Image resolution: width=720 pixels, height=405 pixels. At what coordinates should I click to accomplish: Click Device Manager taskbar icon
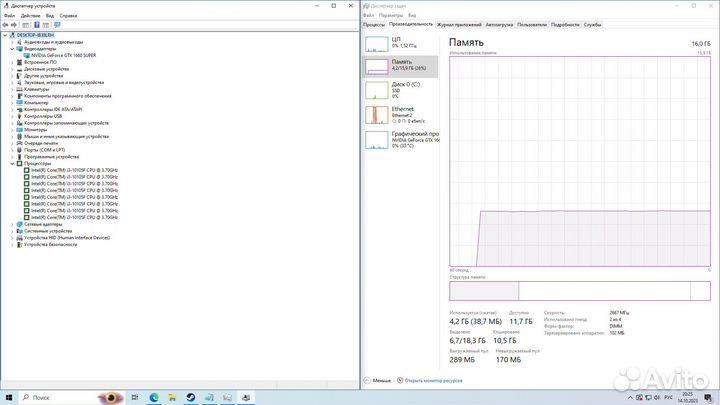pos(246,397)
